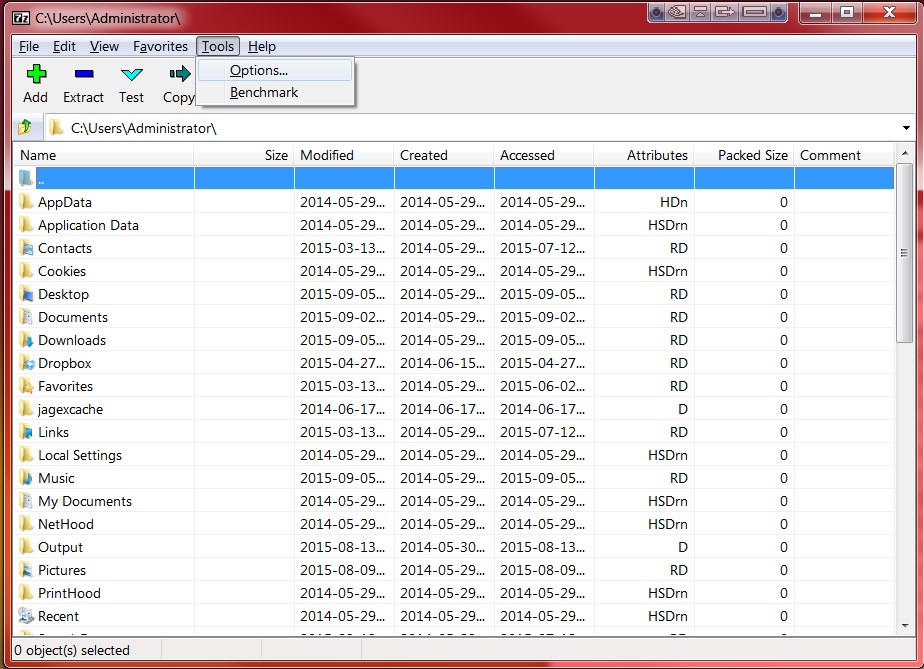
Task: Open the Favorites menu
Action: pos(160,46)
